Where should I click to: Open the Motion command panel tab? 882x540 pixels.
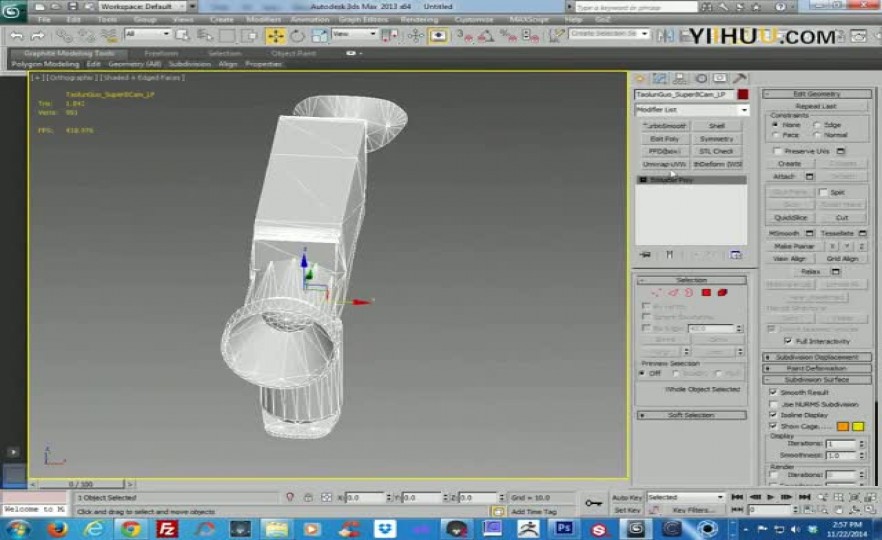tap(700, 78)
